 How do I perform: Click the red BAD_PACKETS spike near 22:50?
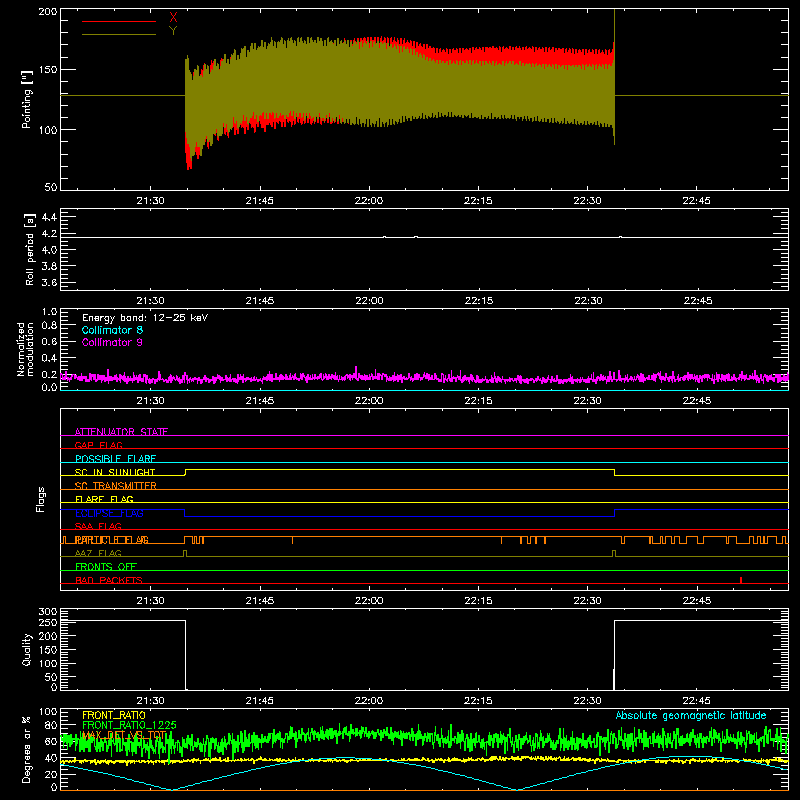click(741, 580)
